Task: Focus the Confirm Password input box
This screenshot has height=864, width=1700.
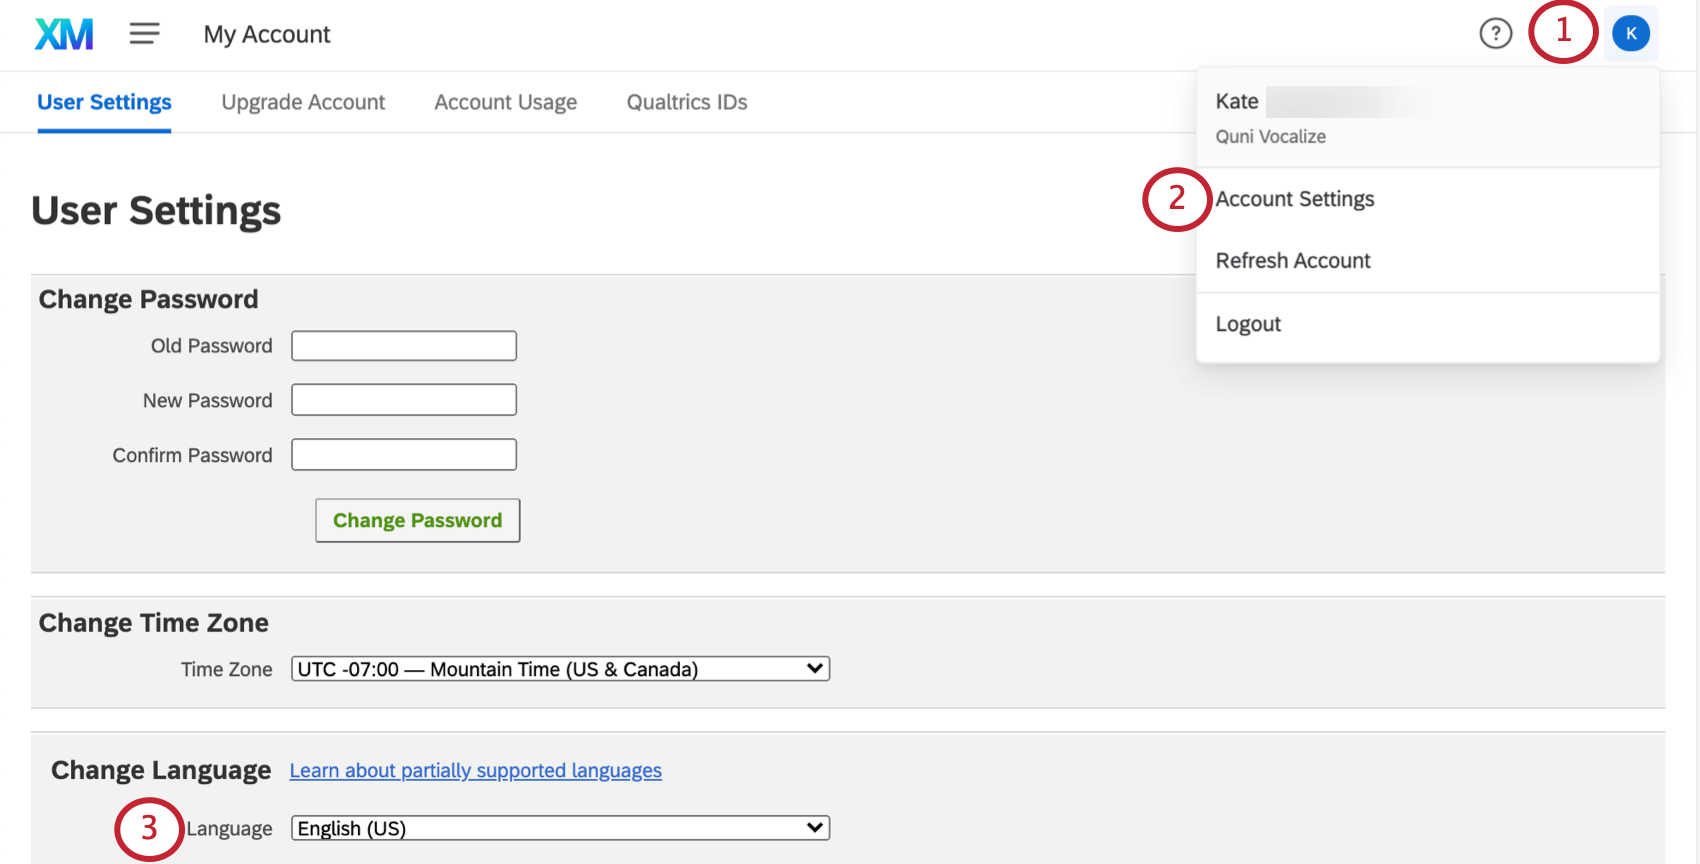Action: pyautogui.click(x=404, y=455)
